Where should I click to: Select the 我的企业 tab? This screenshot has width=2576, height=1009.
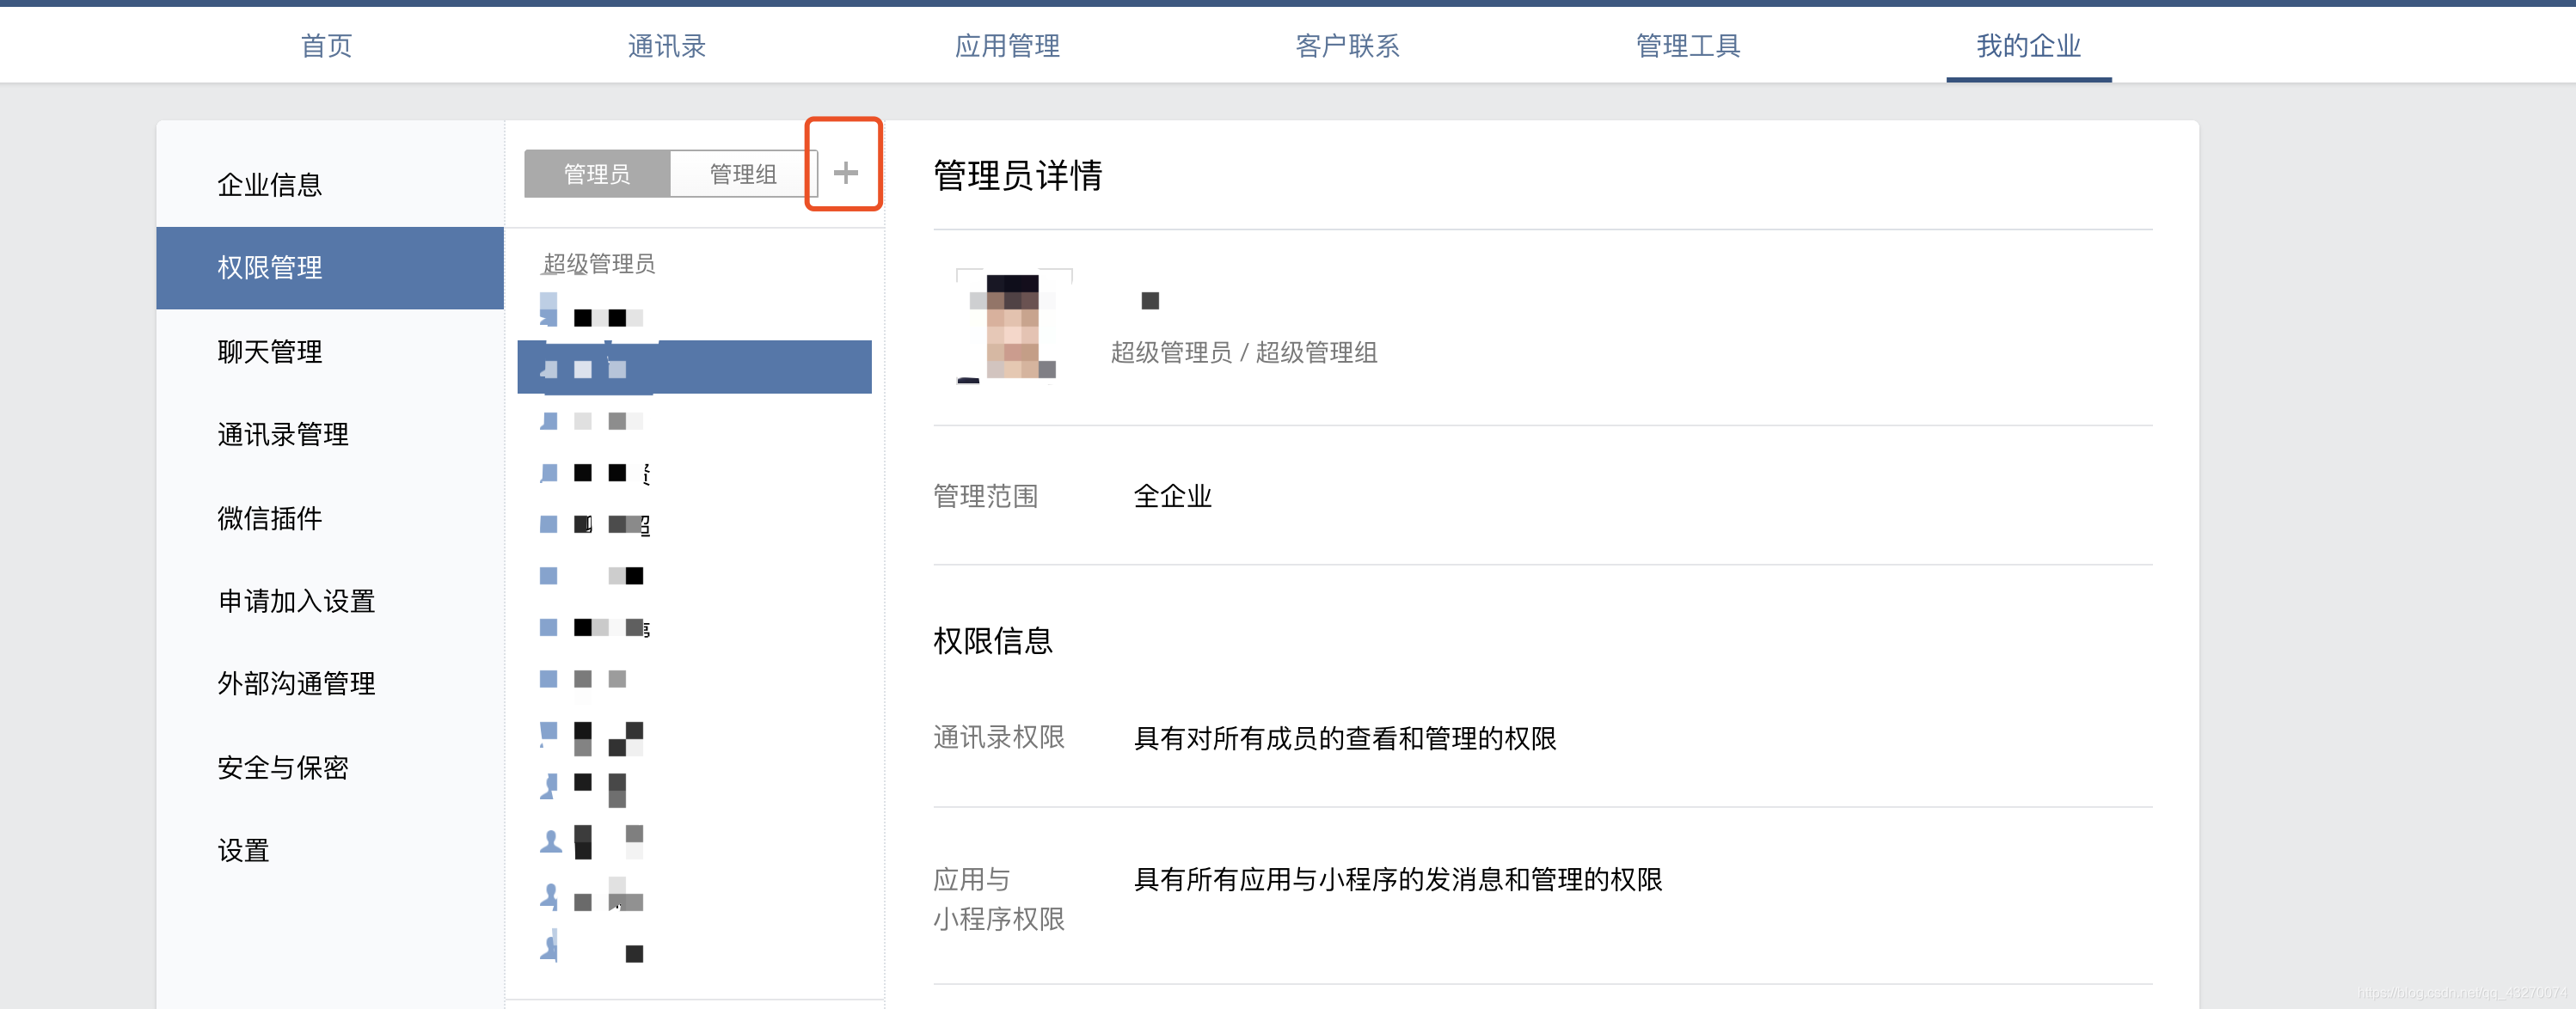coord(2028,46)
